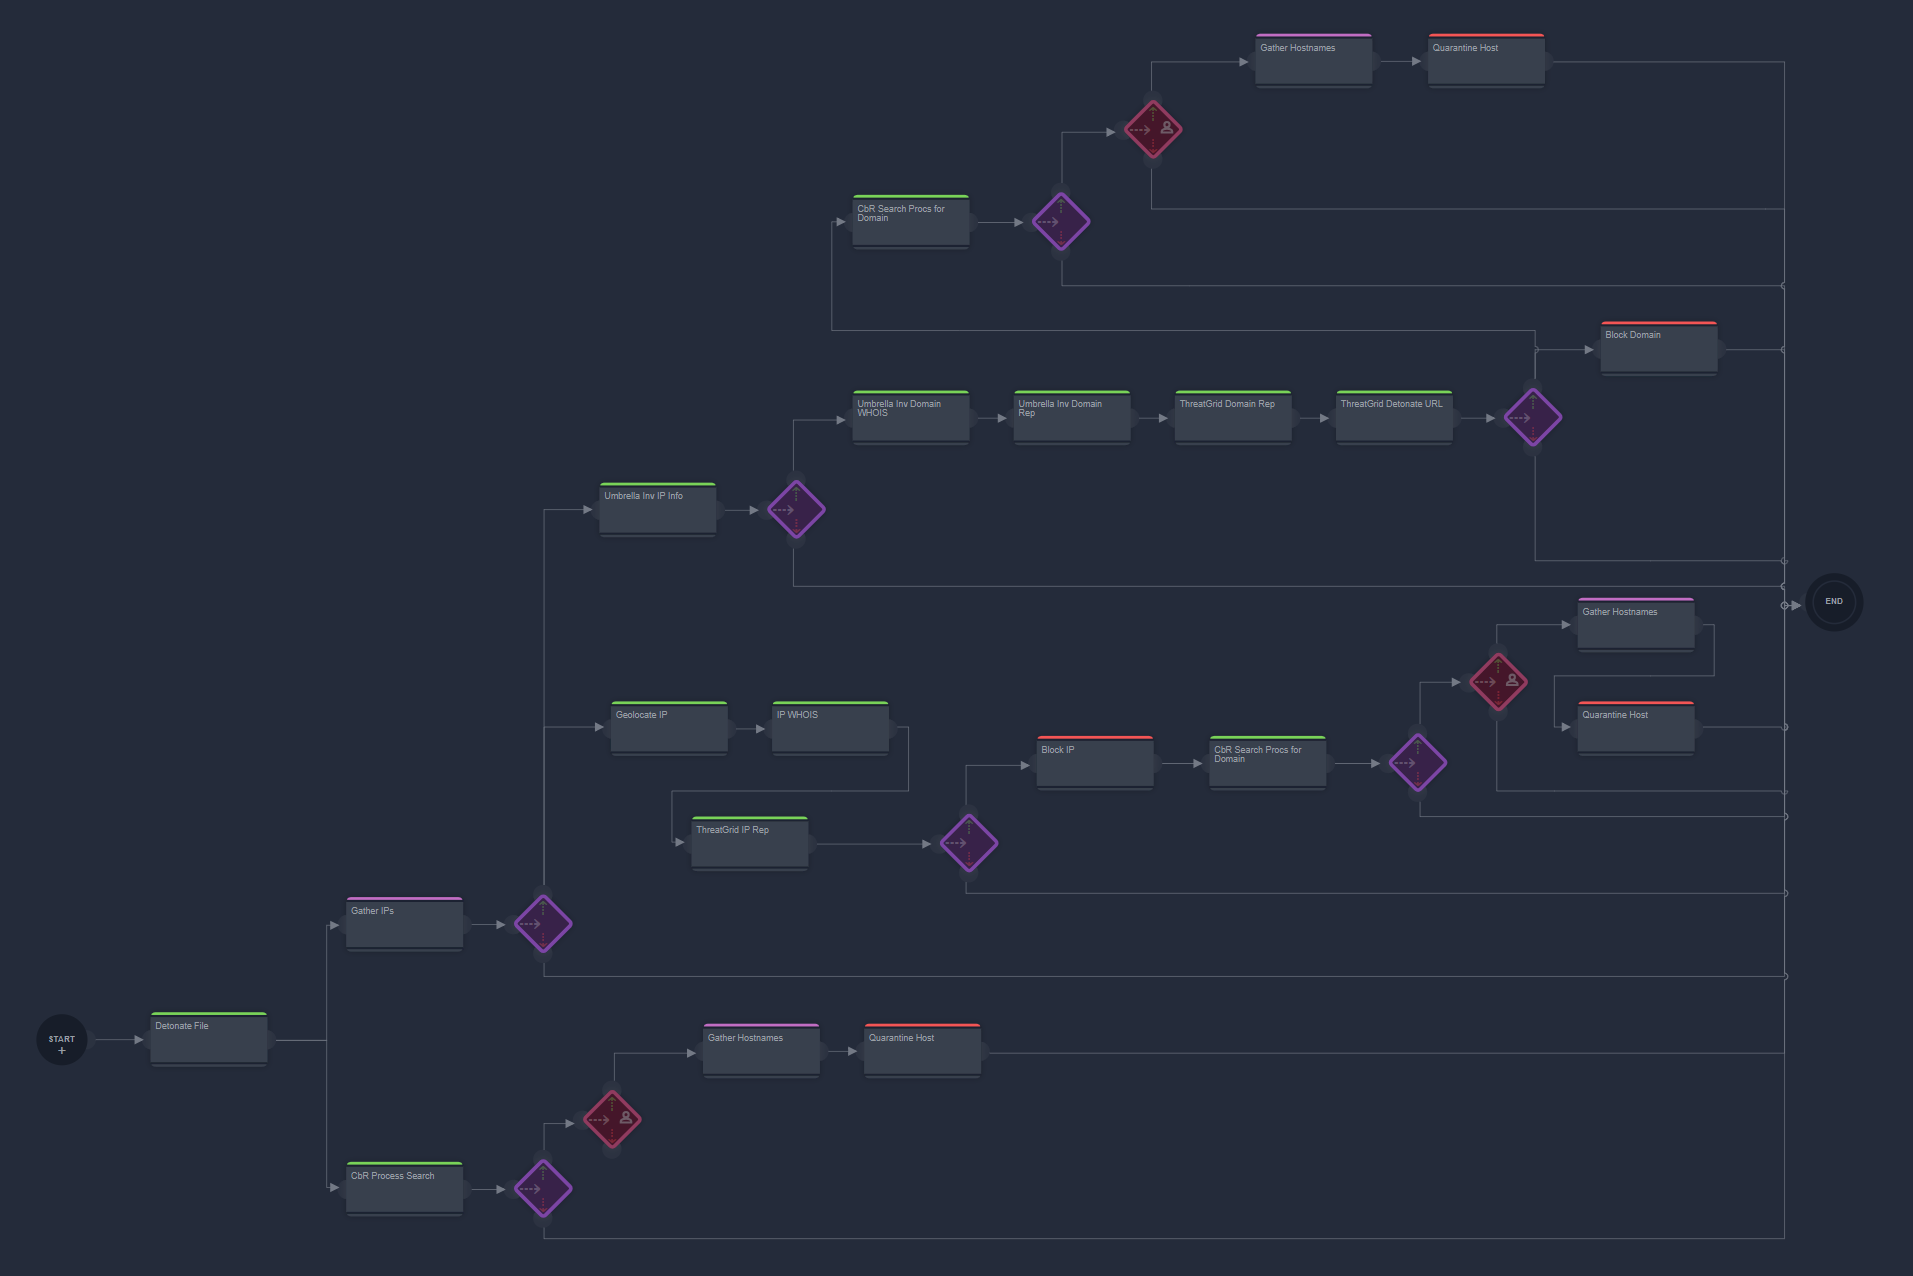The height and width of the screenshot is (1276, 1913).
Task: Open the Detonate File task node
Action: tap(208, 1038)
